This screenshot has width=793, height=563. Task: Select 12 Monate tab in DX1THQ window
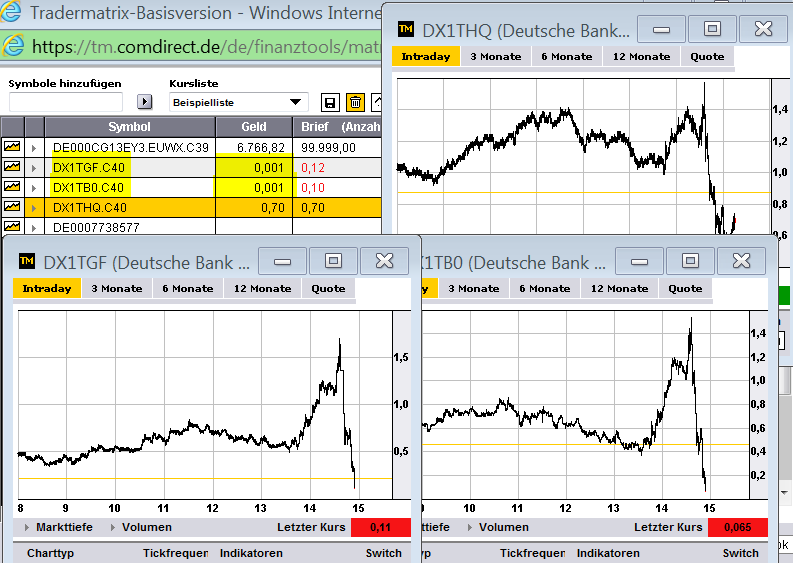coord(641,56)
